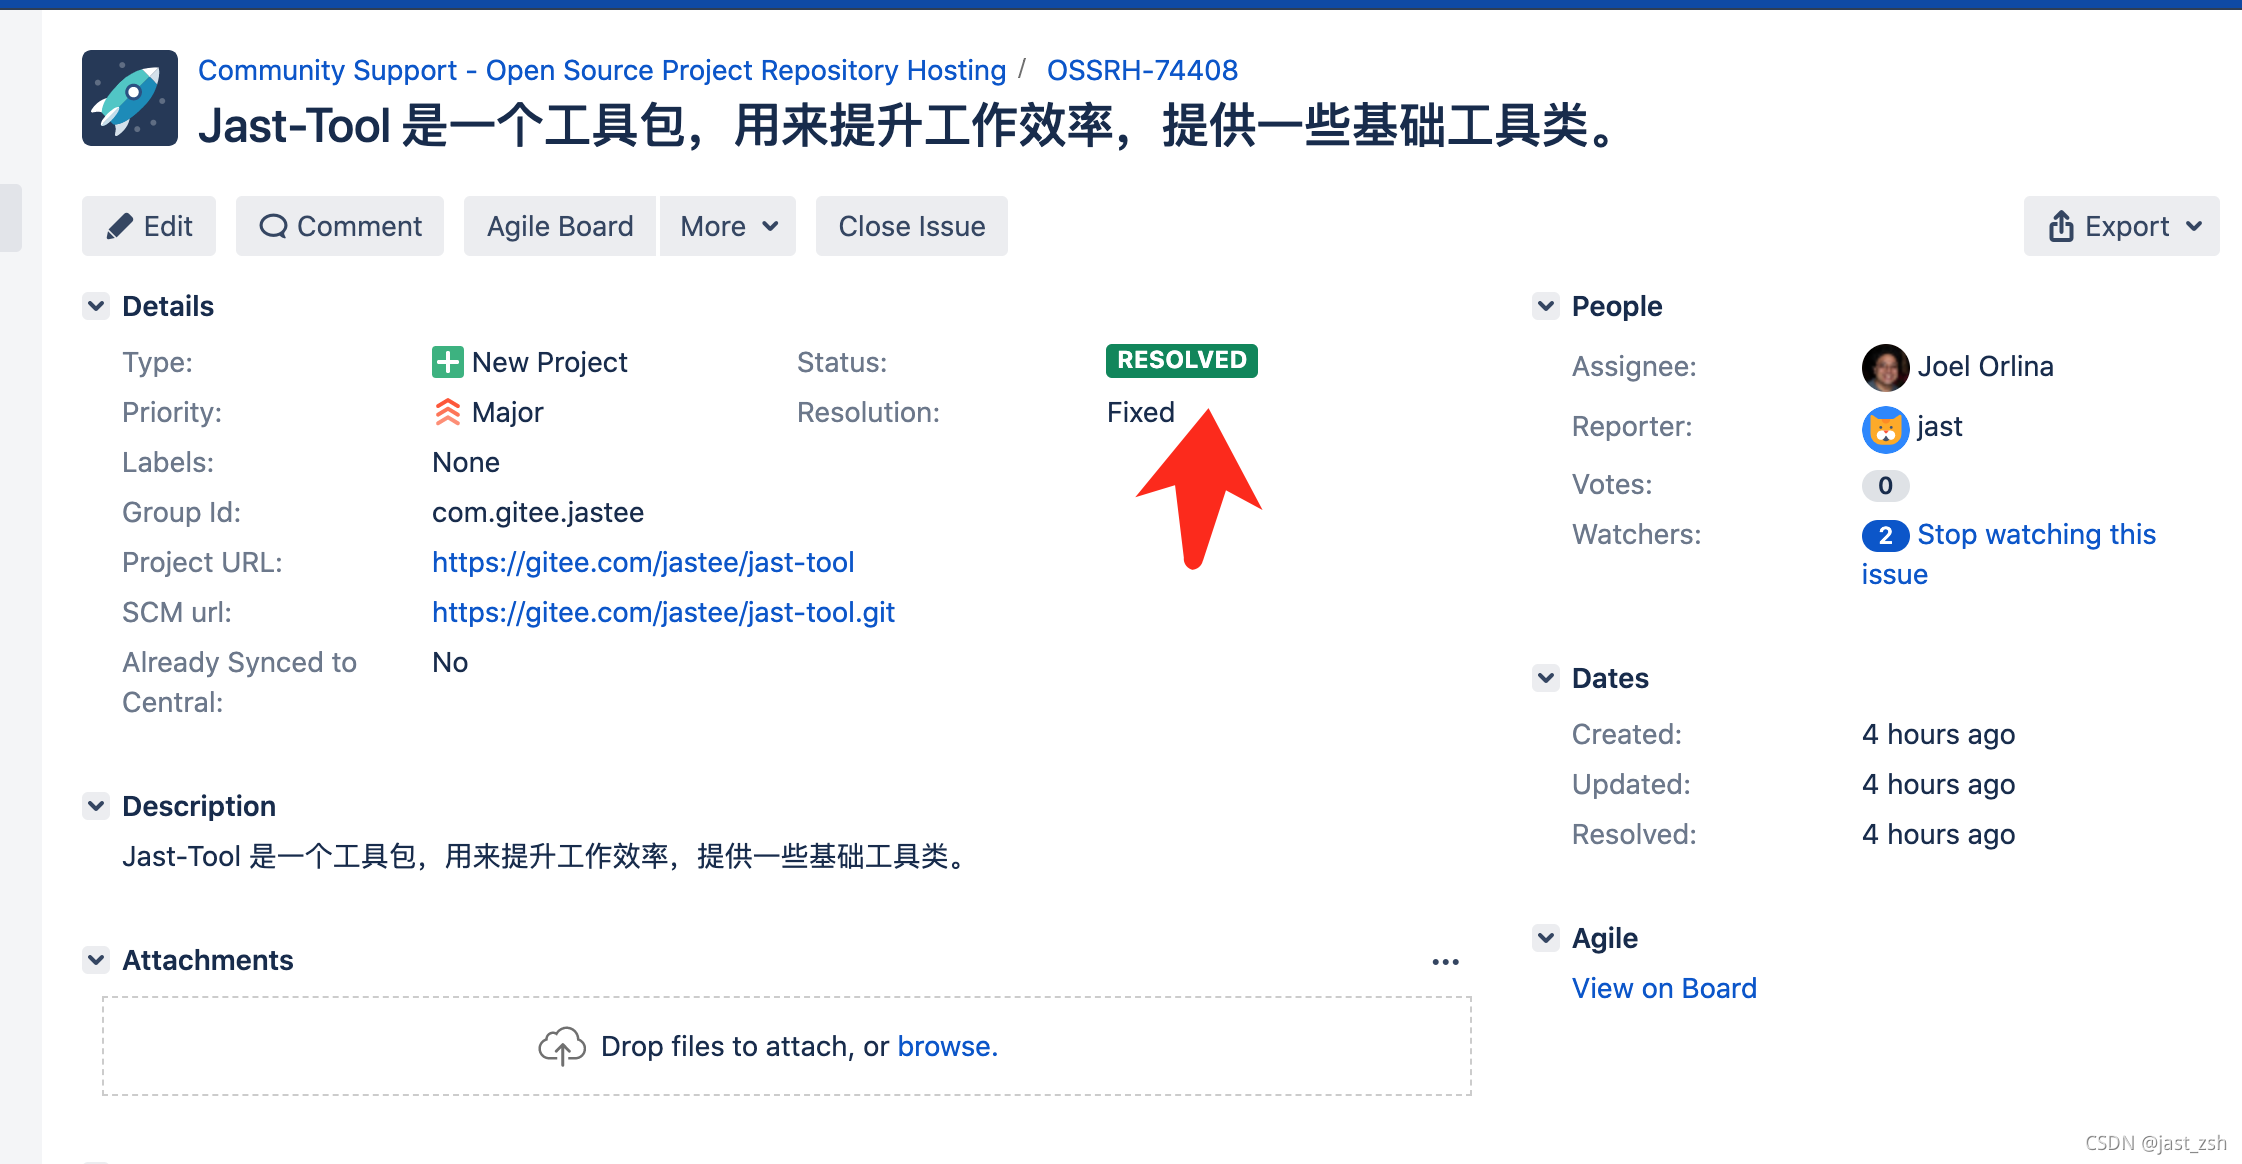Click the cloud upload icon in the drop zone

pos(562,1046)
